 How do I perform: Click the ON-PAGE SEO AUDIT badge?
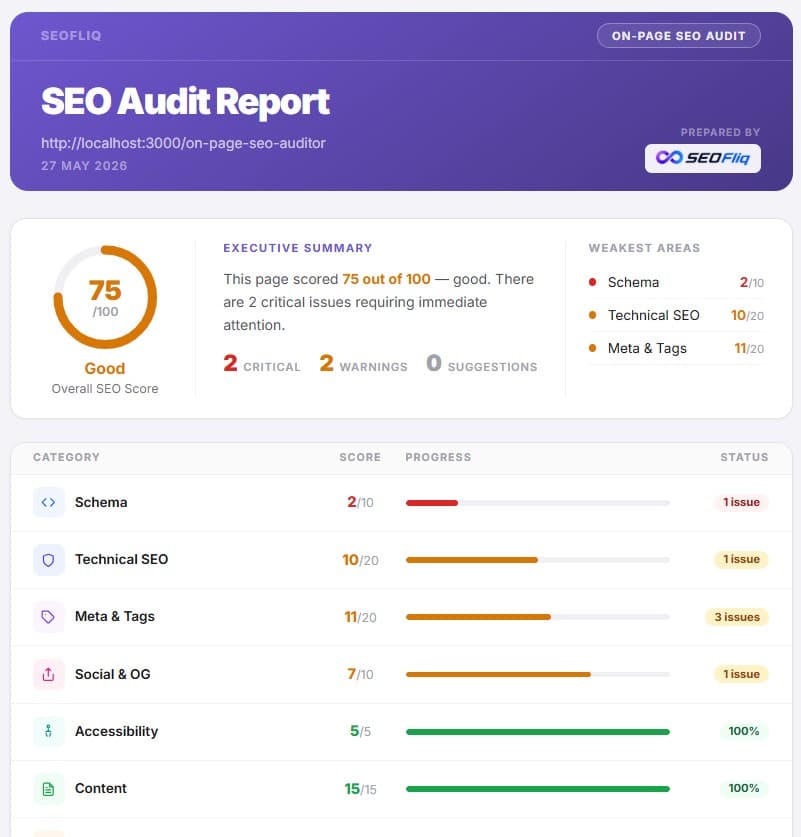[678, 36]
